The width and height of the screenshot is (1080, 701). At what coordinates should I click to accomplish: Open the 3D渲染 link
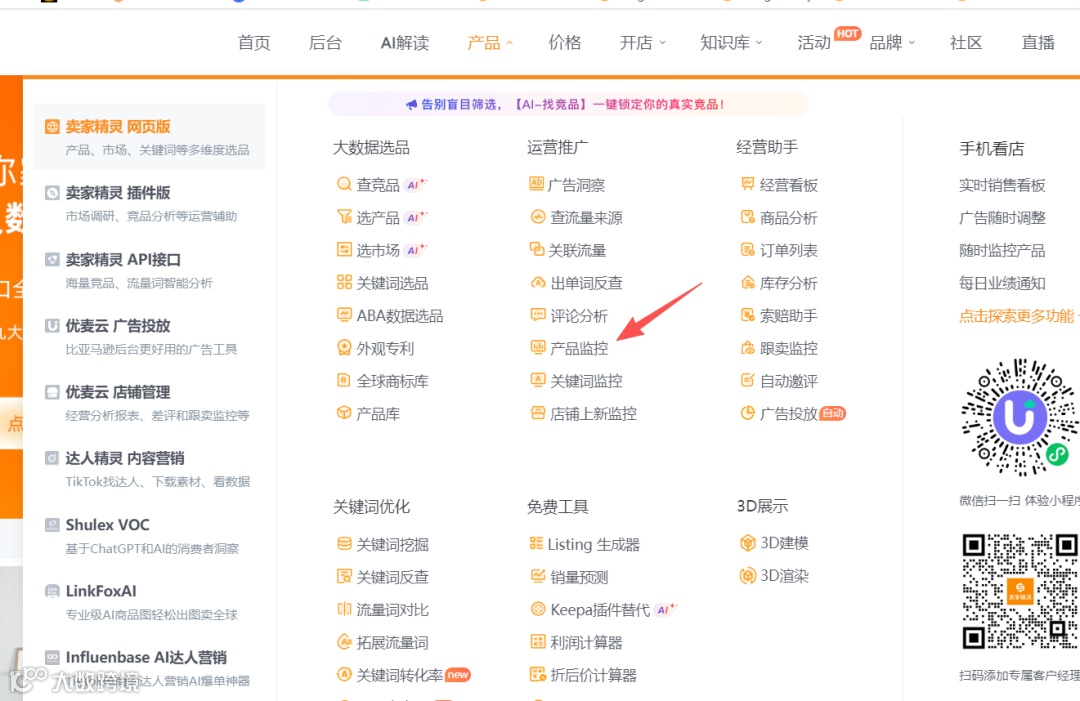pos(774,576)
